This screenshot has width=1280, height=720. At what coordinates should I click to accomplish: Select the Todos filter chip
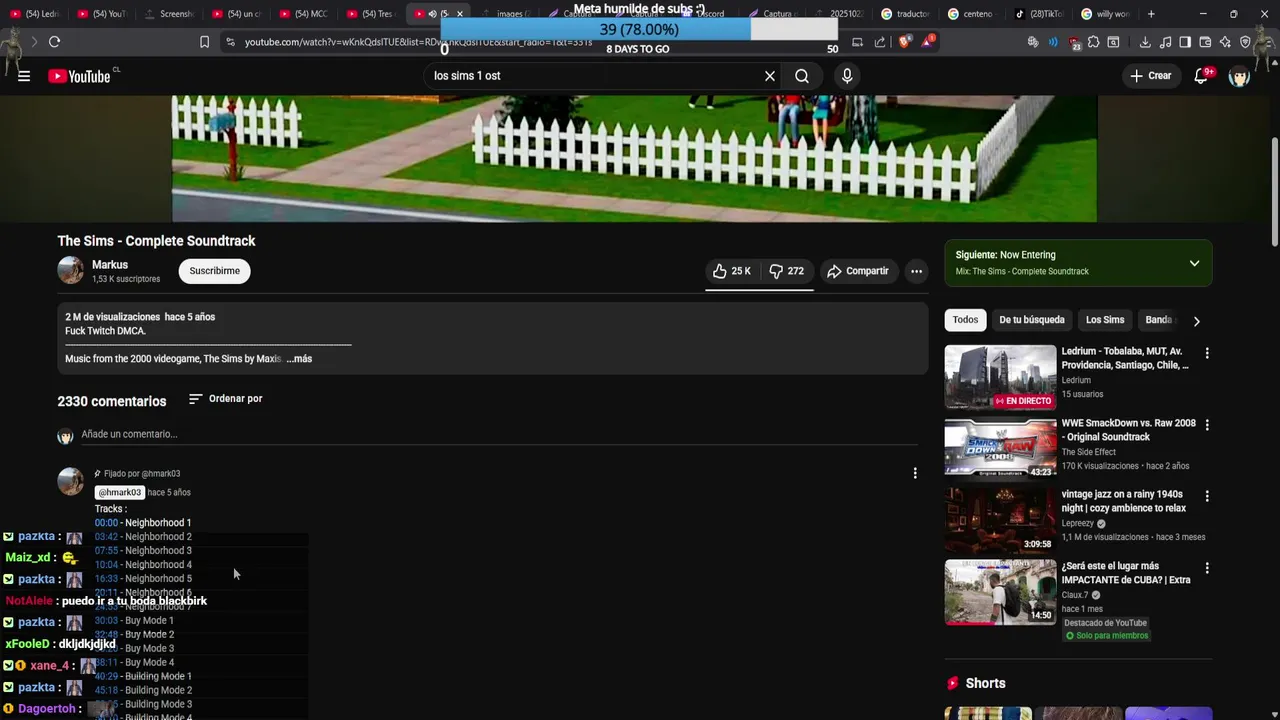[x=965, y=320]
